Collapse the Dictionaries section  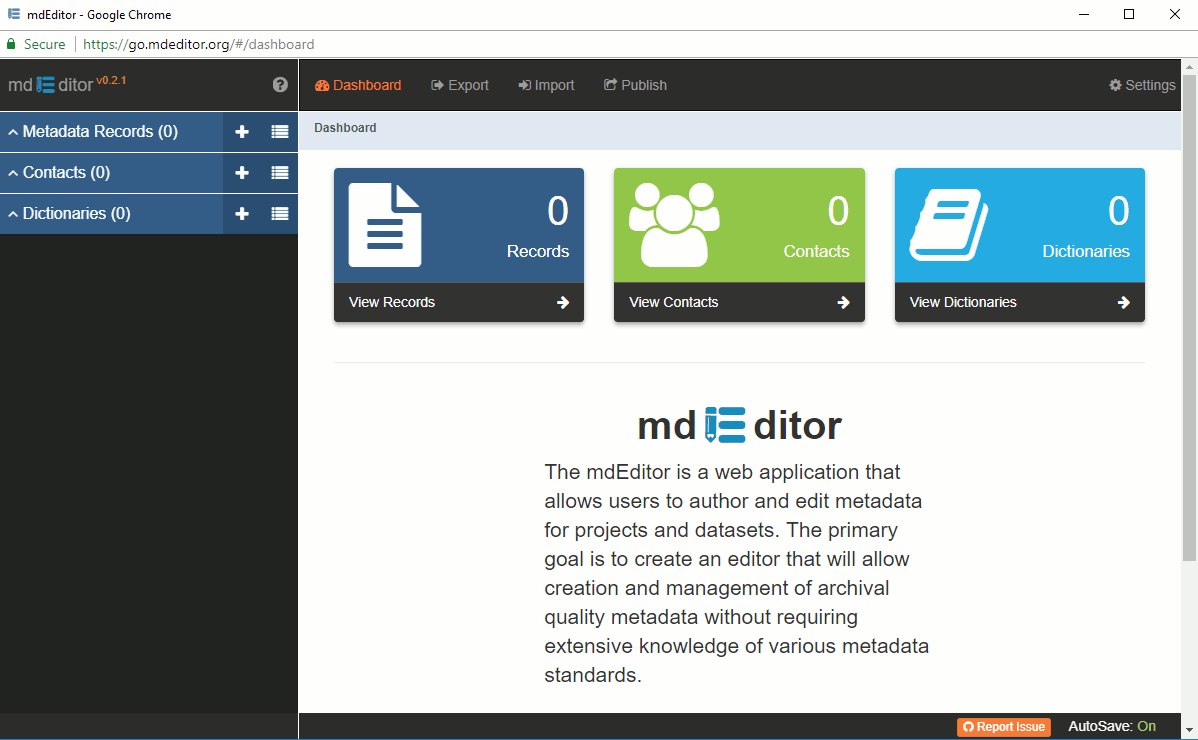(x=13, y=214)
